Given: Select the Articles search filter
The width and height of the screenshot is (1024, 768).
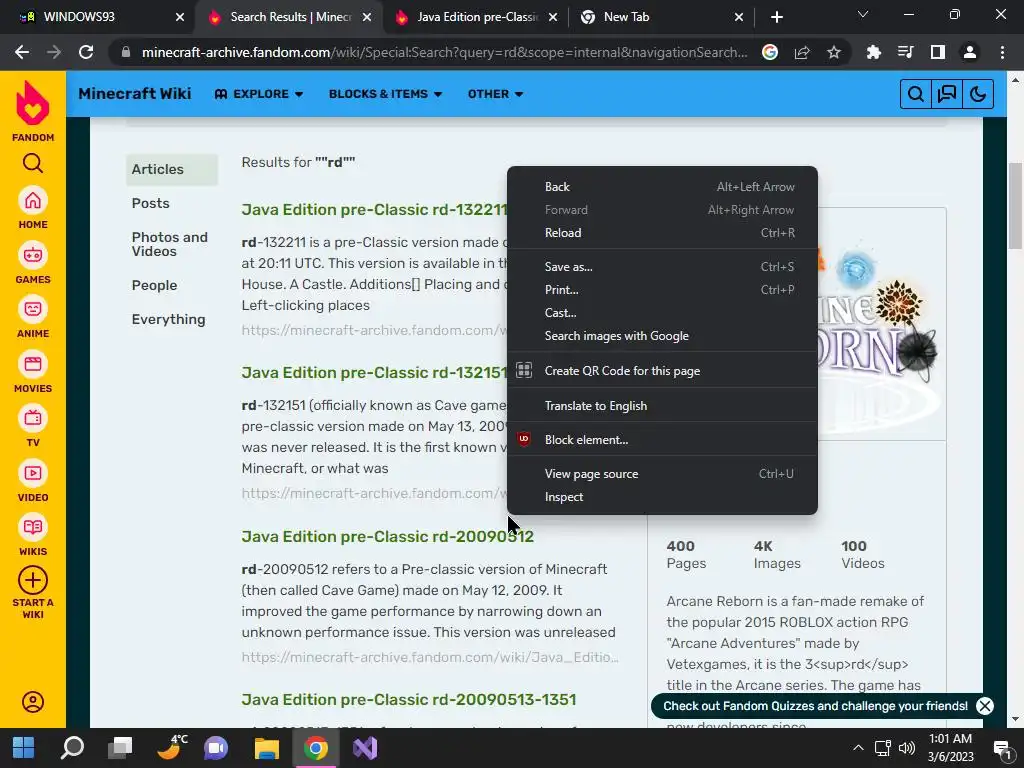Looking at the screenshot, I should click(172, 169).
